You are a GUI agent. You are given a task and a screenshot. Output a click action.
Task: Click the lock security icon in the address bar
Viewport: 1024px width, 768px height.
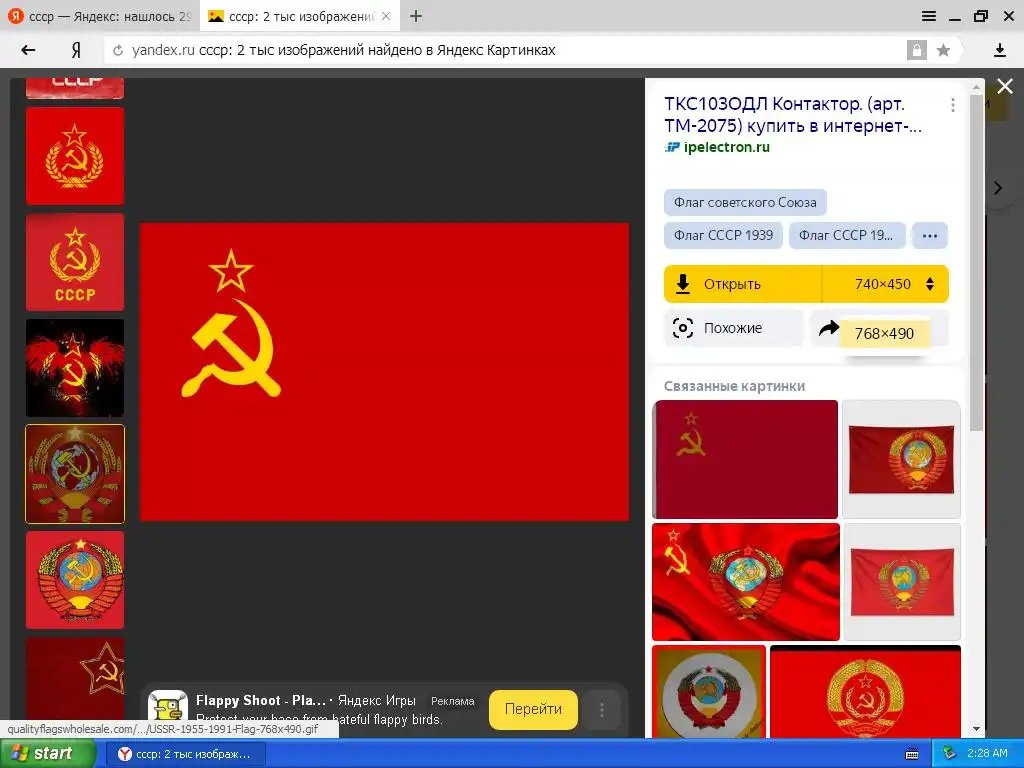tap(916, 50)
